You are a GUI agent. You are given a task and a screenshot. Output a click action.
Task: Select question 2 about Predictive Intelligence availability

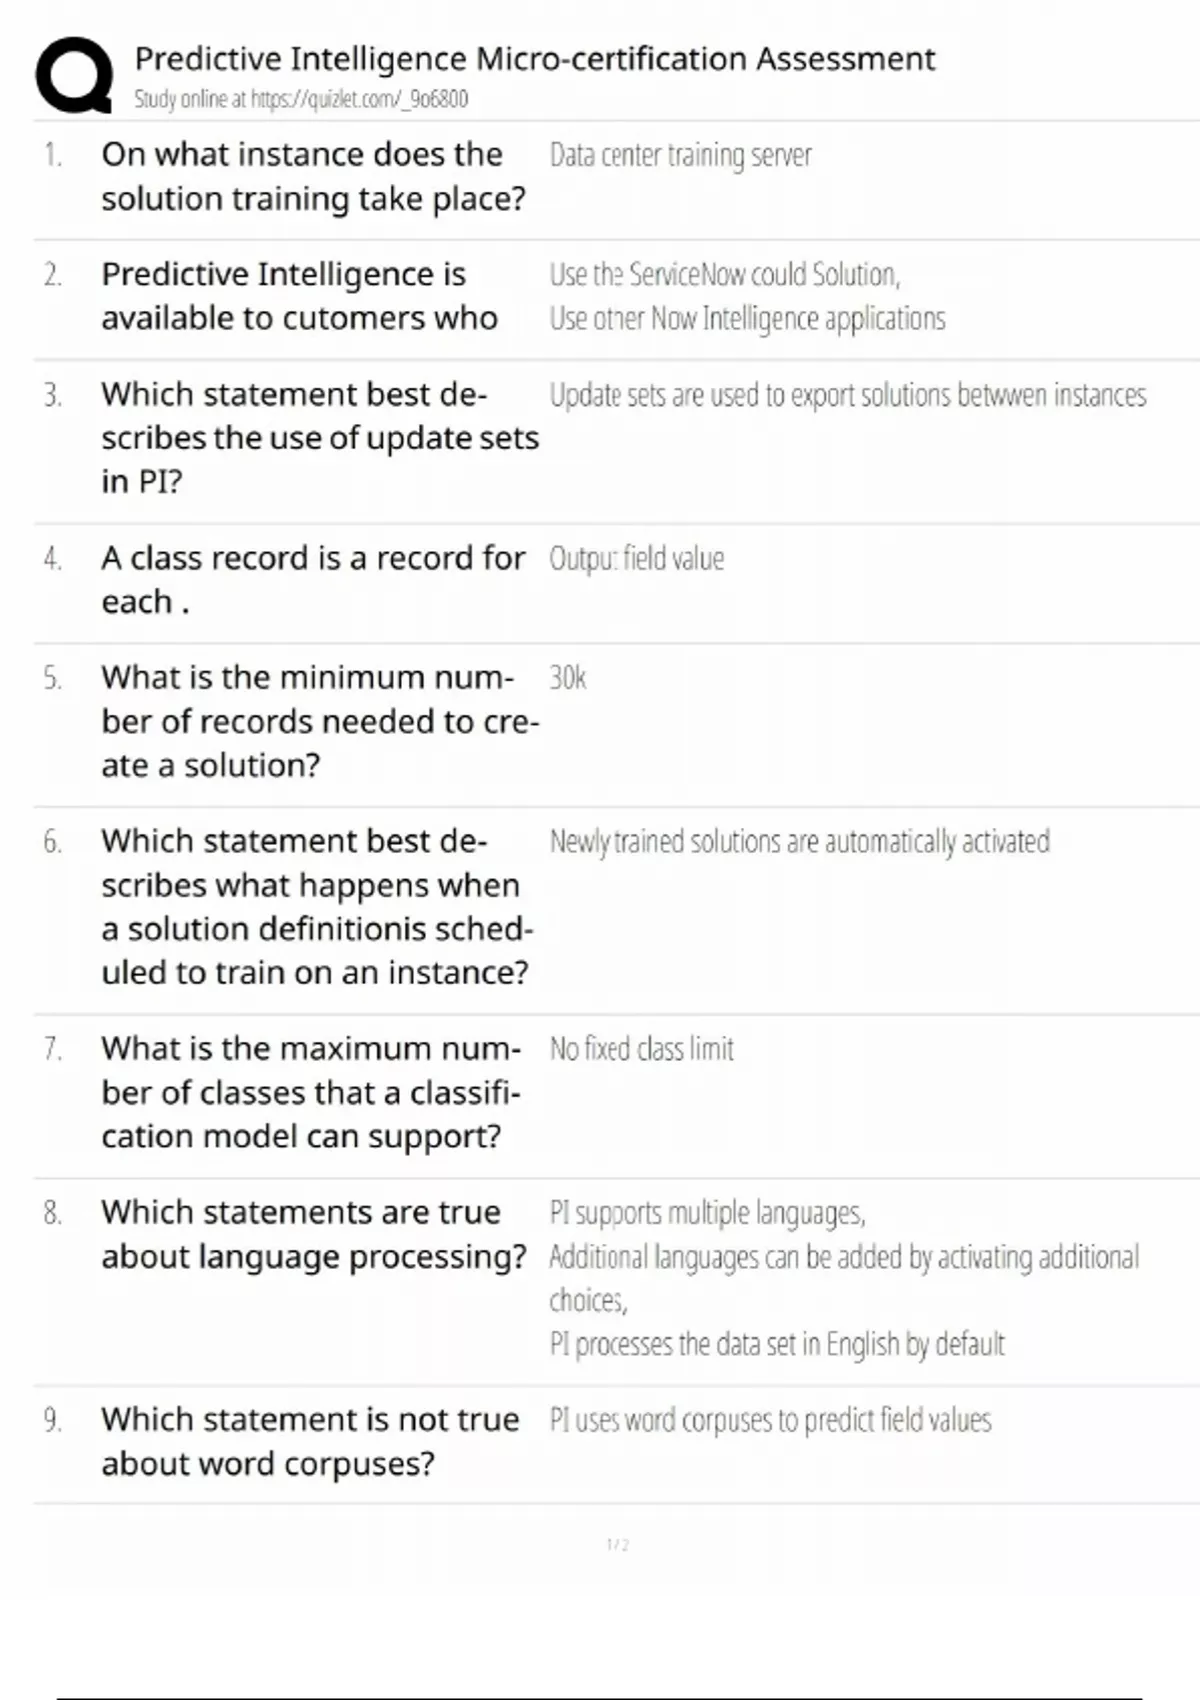tap(299, 296)
